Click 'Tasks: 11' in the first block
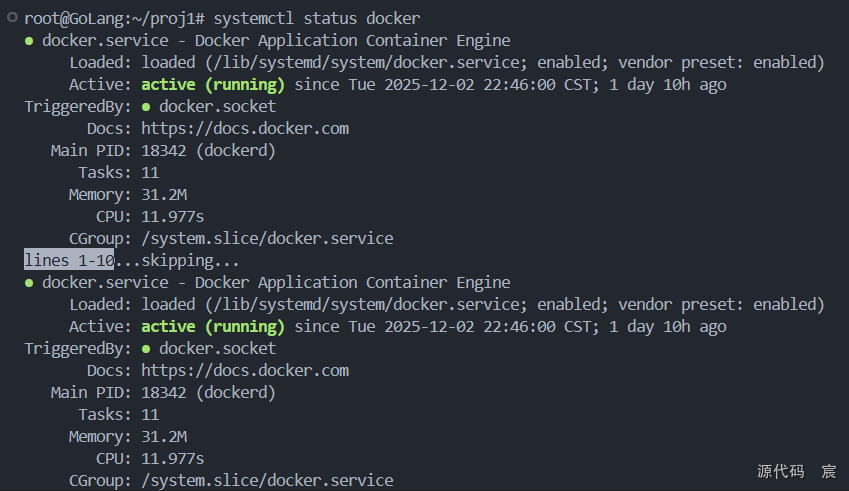849x491 pixels. point(119,173)
